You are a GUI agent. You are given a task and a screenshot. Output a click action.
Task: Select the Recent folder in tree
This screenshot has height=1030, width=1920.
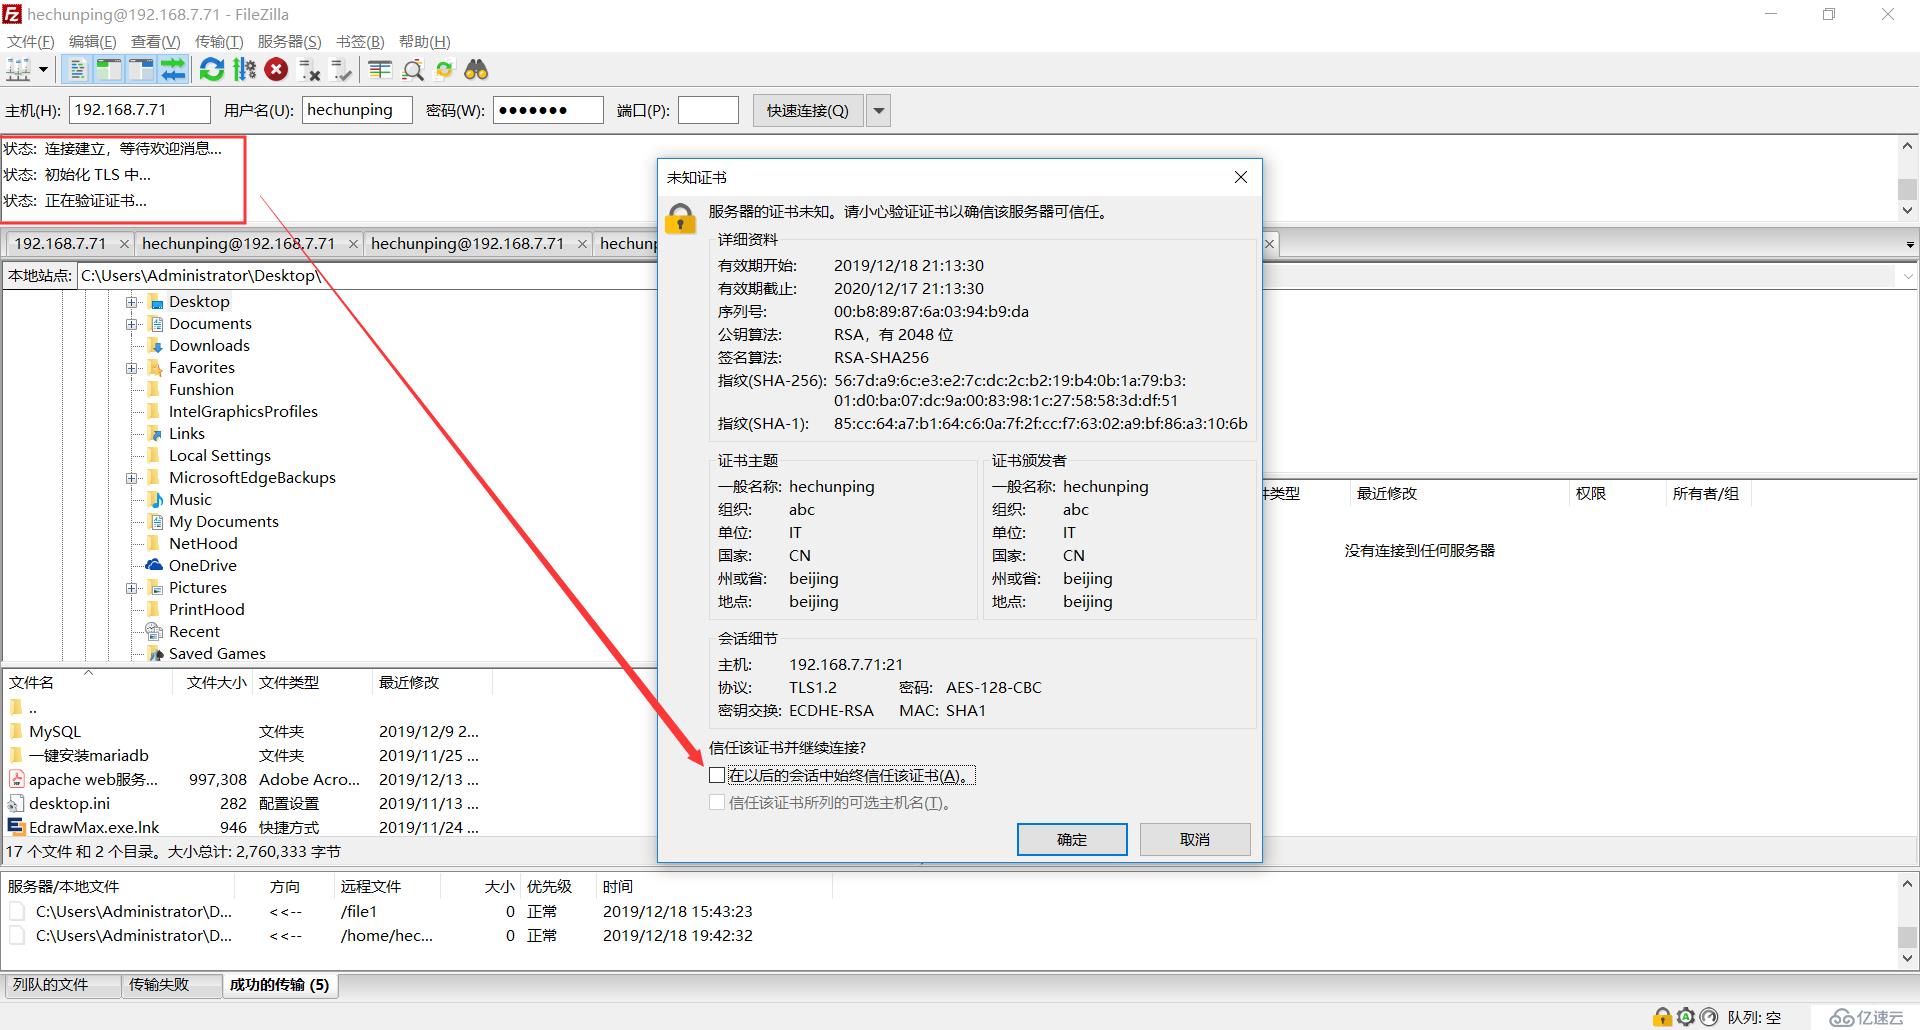click(x=194, y=632)
